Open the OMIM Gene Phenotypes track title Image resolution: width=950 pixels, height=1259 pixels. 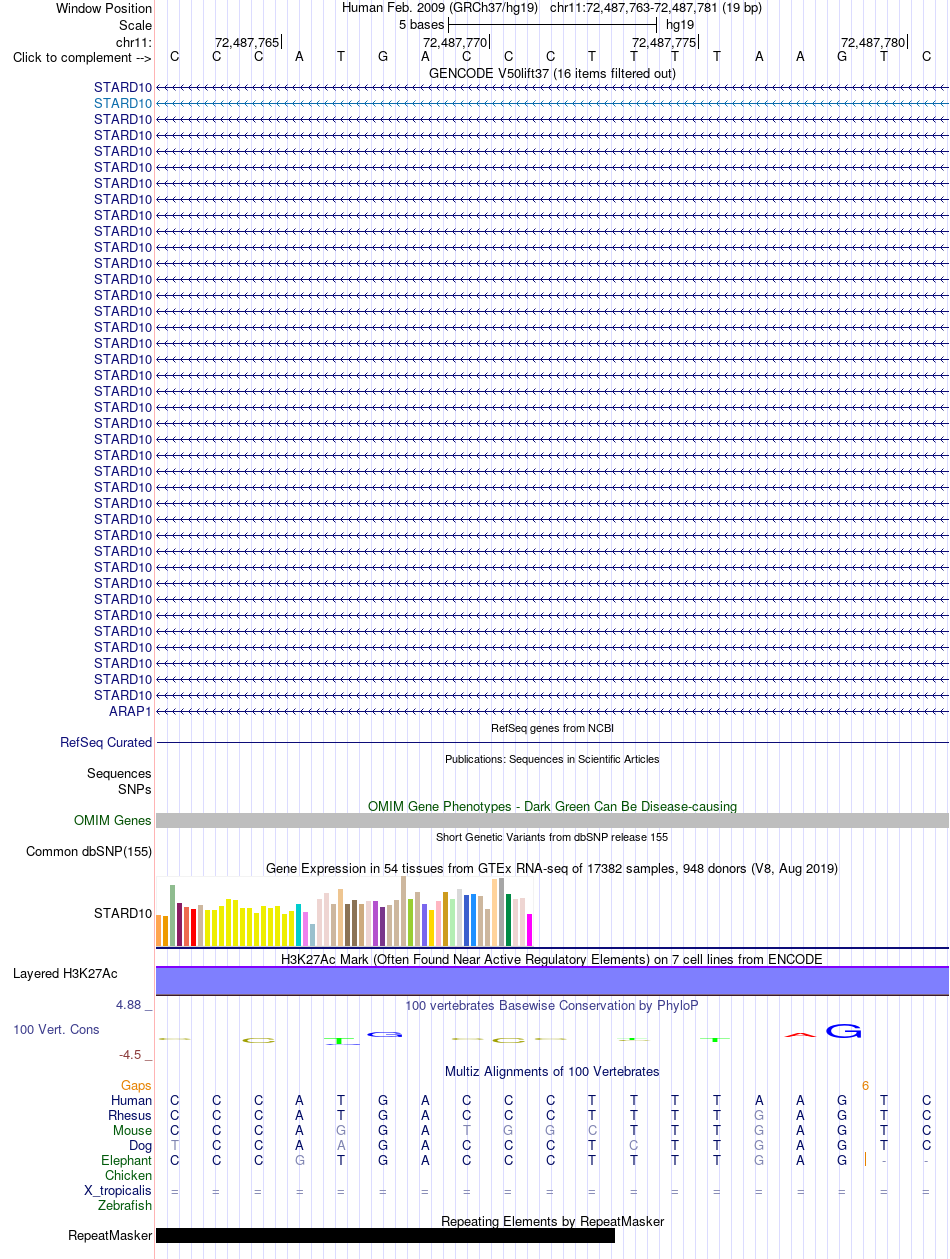552,806
